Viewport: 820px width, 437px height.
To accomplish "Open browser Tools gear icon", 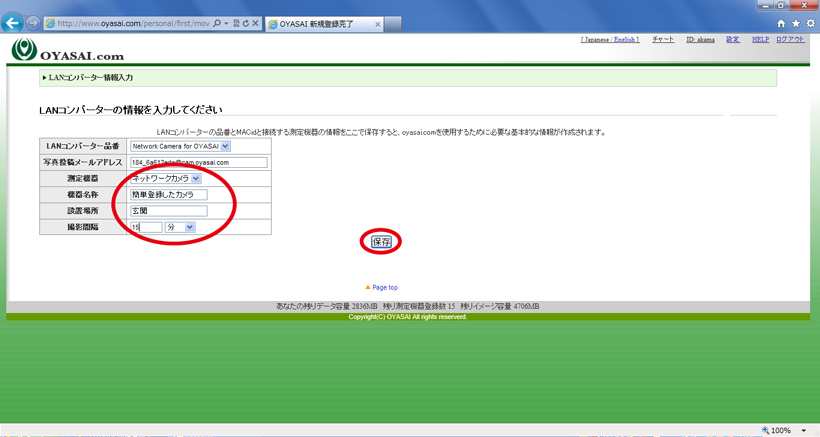I will [811, 24].
